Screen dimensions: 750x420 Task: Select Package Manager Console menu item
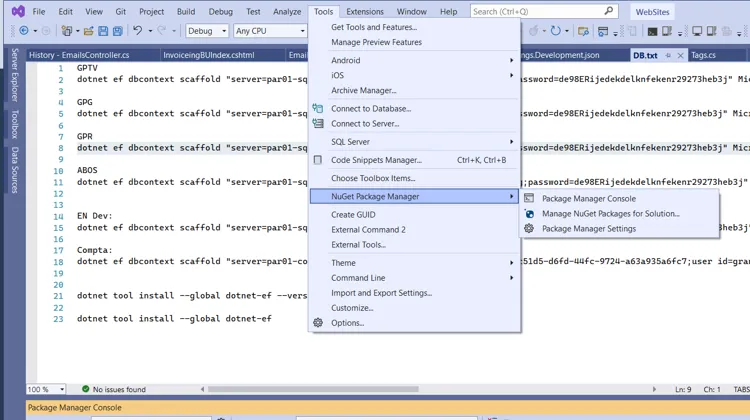(x=588, y=198)
